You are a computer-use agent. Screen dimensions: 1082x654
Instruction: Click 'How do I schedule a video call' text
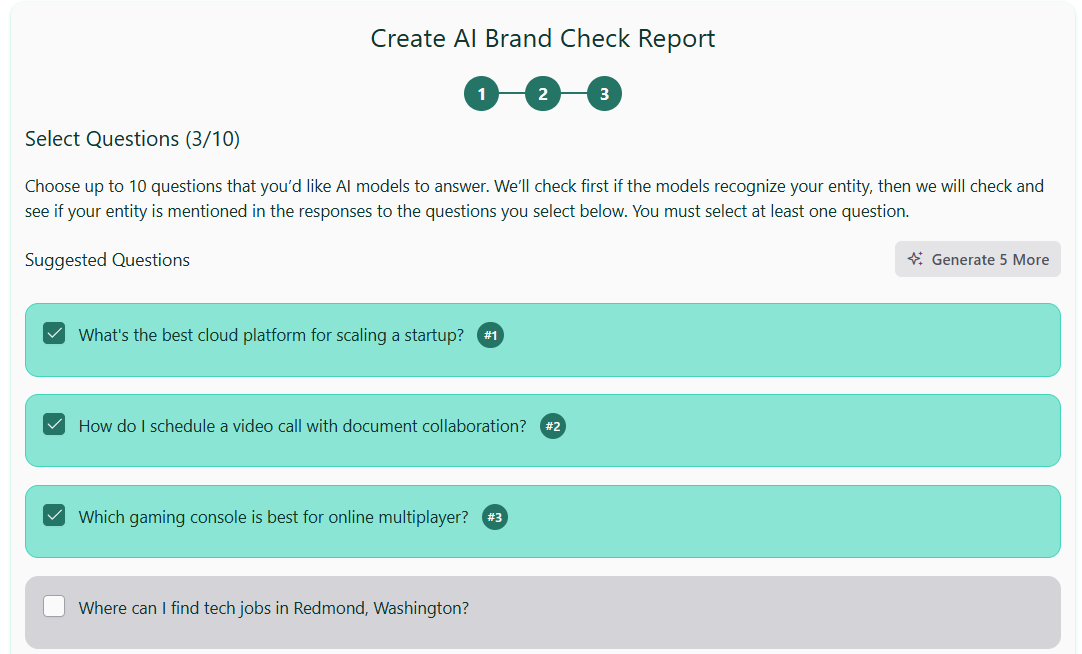click(302, 426)
